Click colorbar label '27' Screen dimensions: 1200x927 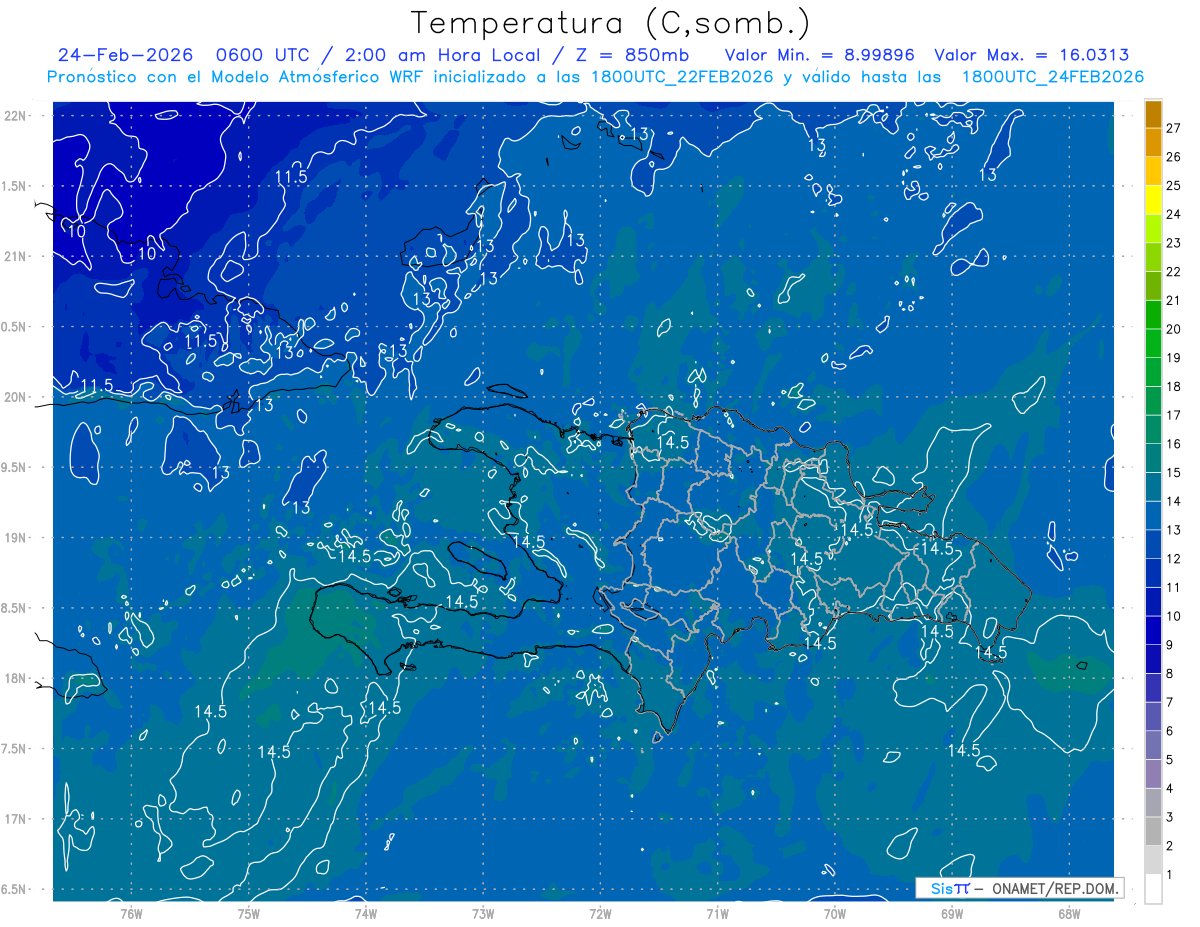click(x=1173, y=128)
